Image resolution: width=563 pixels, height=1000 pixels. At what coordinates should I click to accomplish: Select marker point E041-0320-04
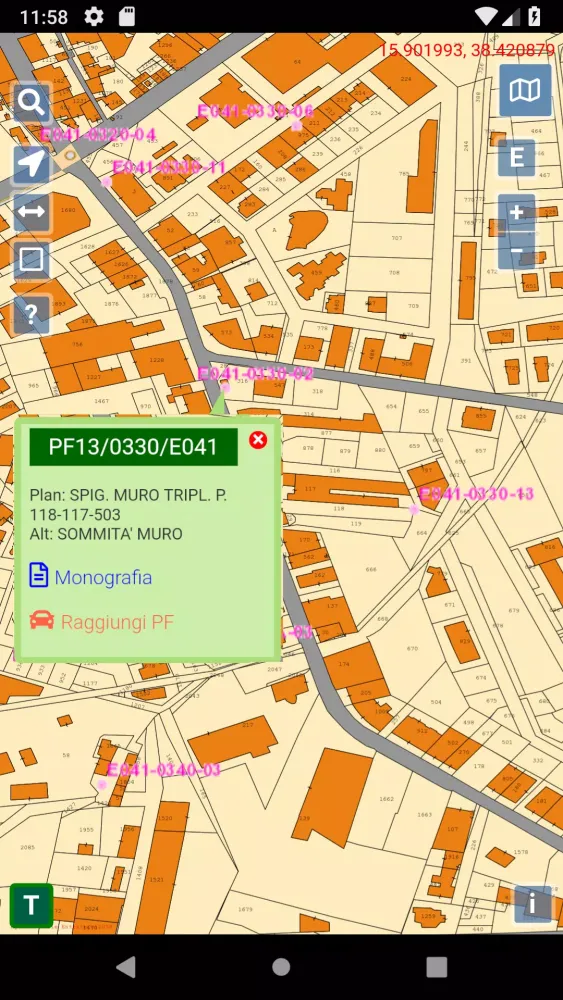(69, 154)
